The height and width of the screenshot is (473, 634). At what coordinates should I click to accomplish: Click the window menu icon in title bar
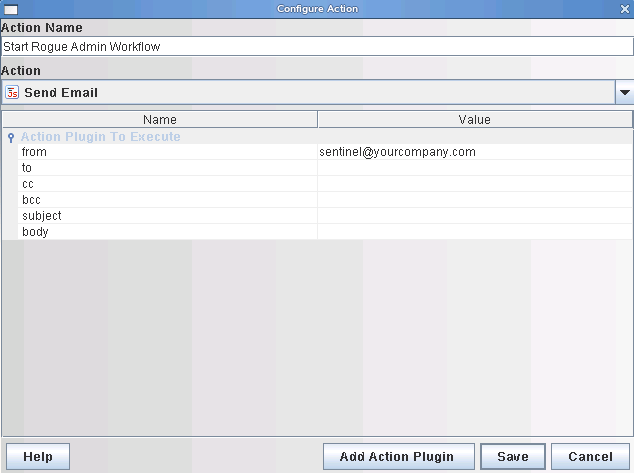[x=11, y=9]
